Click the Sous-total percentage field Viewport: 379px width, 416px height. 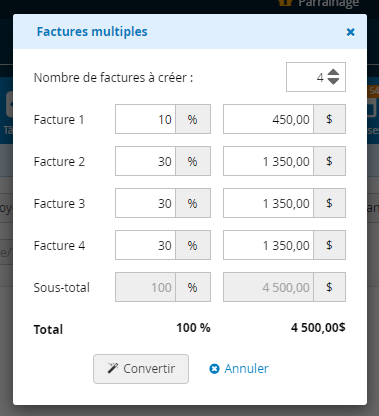point(145,287)
